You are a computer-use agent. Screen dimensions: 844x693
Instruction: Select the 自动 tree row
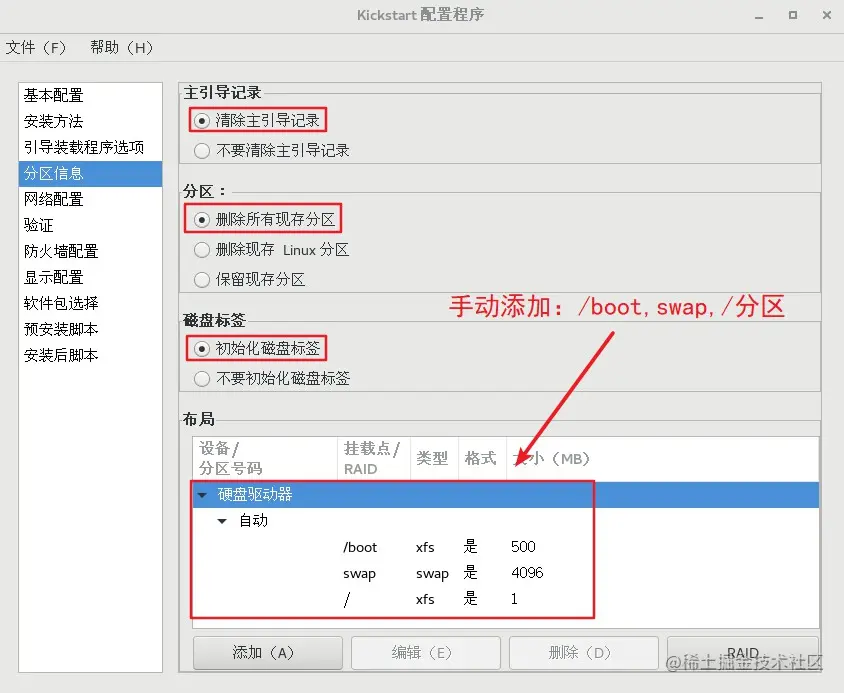tap(505, 521)
